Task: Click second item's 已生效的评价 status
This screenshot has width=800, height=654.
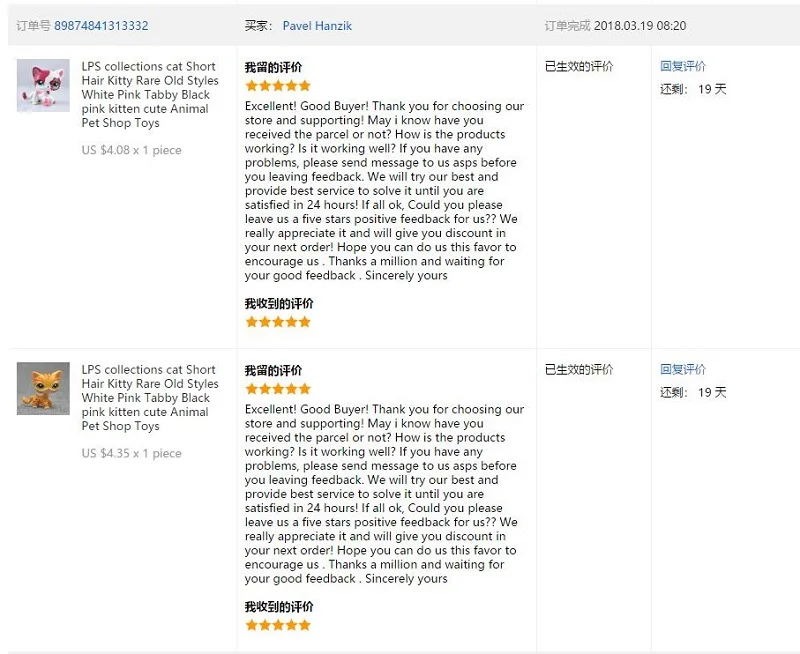Action: tap(579, 369)
